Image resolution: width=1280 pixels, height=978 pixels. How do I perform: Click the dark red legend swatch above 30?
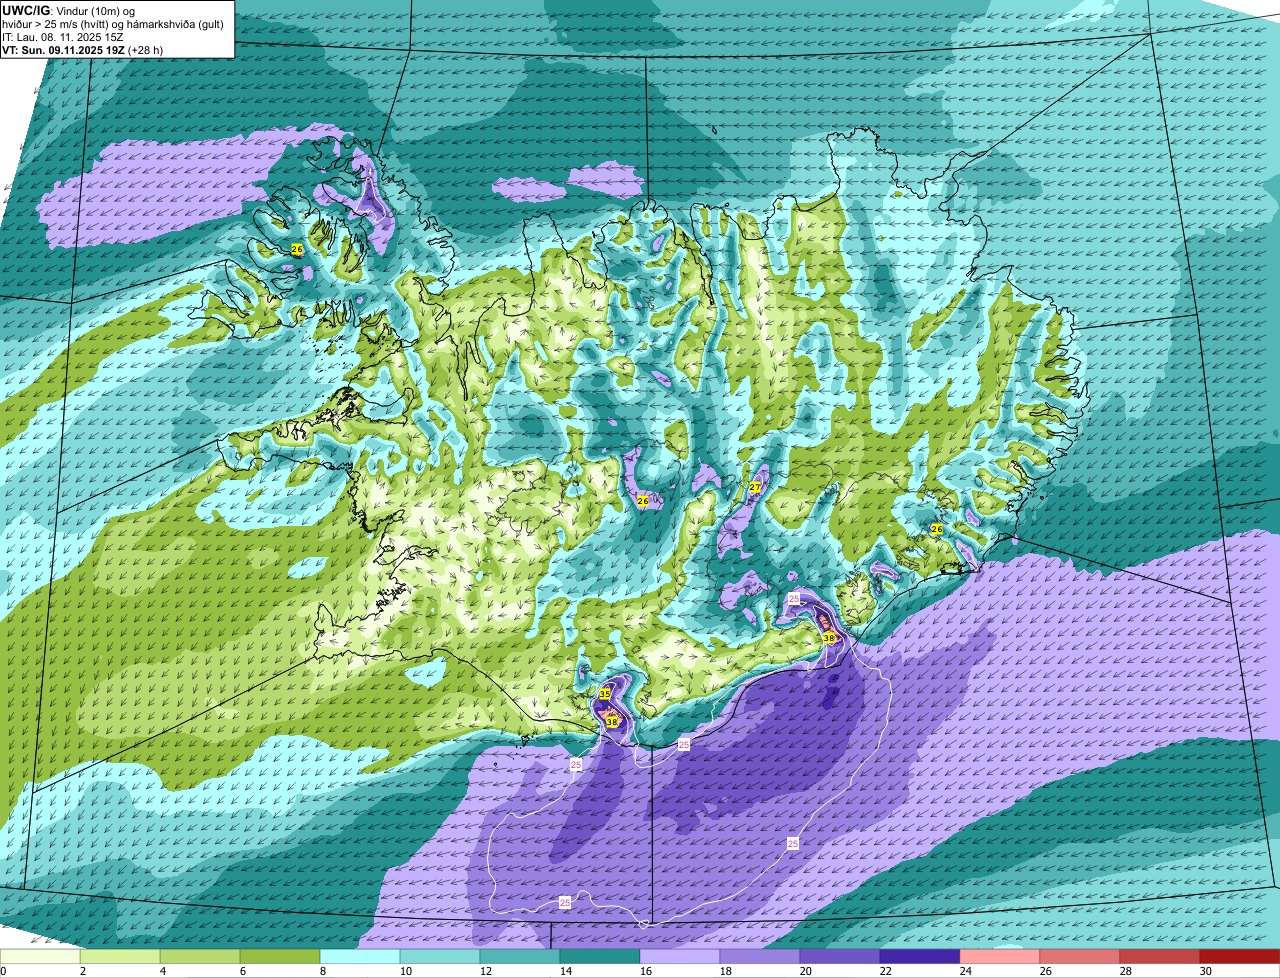1240,957
